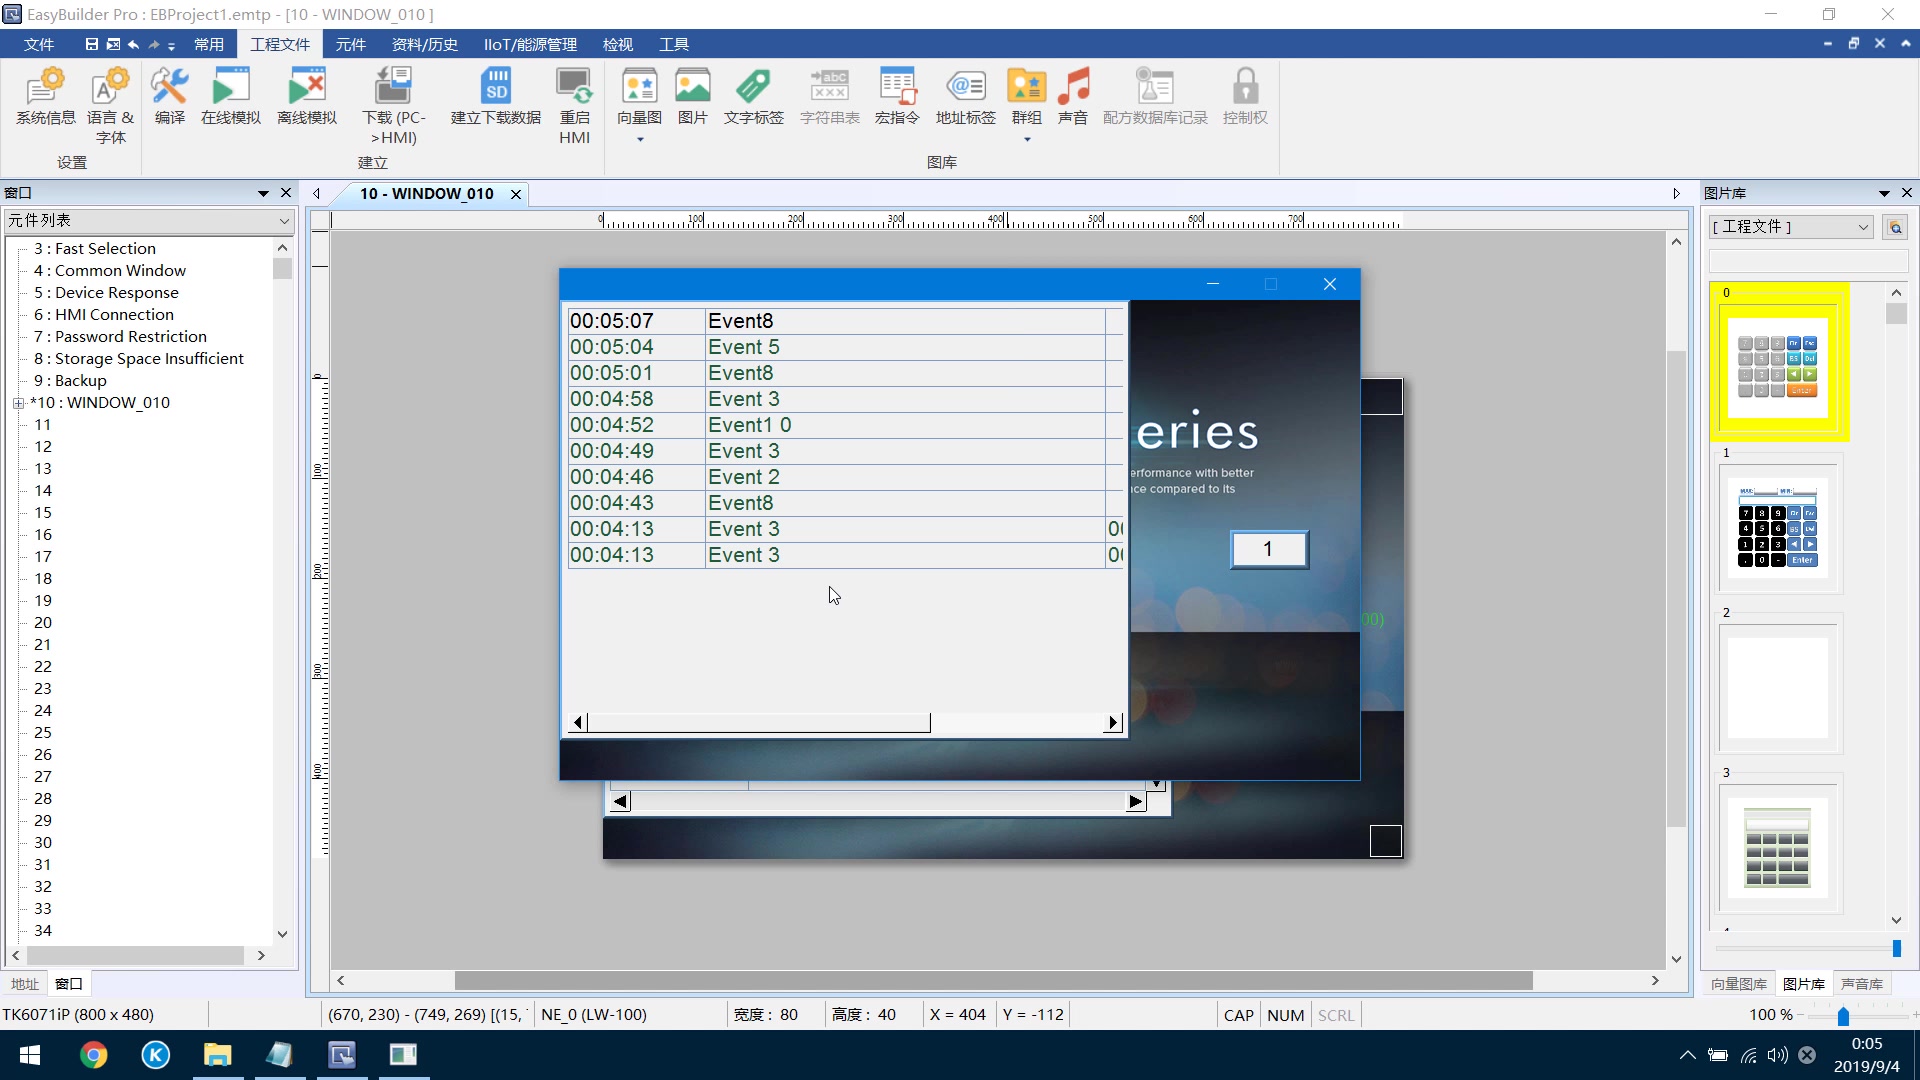The height and width of the screenshot is (1080, 1920).
Task: Expand the 向量图 dropdown arrow
Action: pyautogui.click(x=640, y=140)
